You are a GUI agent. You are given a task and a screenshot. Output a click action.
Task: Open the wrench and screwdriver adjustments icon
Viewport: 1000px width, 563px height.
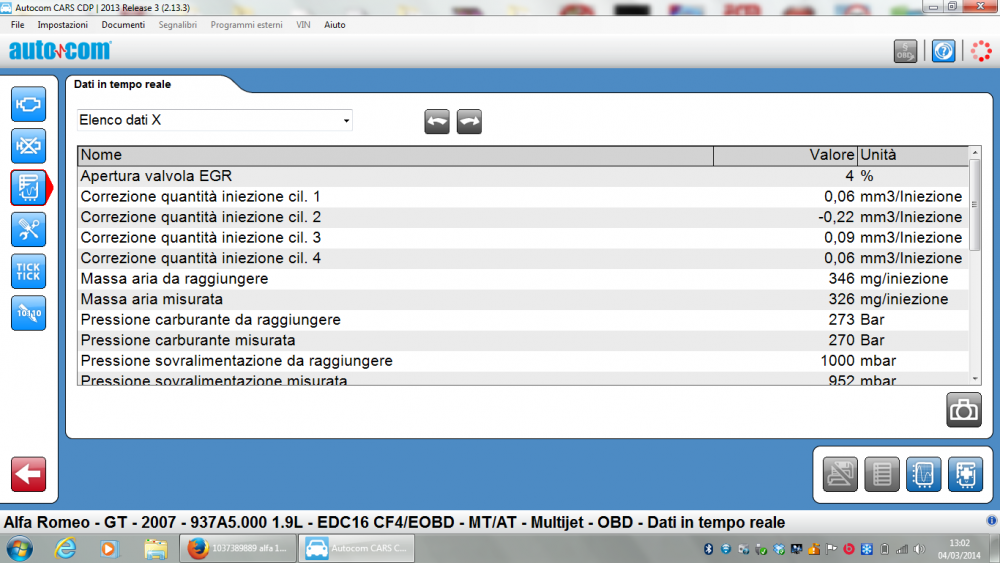click(28, 230)
